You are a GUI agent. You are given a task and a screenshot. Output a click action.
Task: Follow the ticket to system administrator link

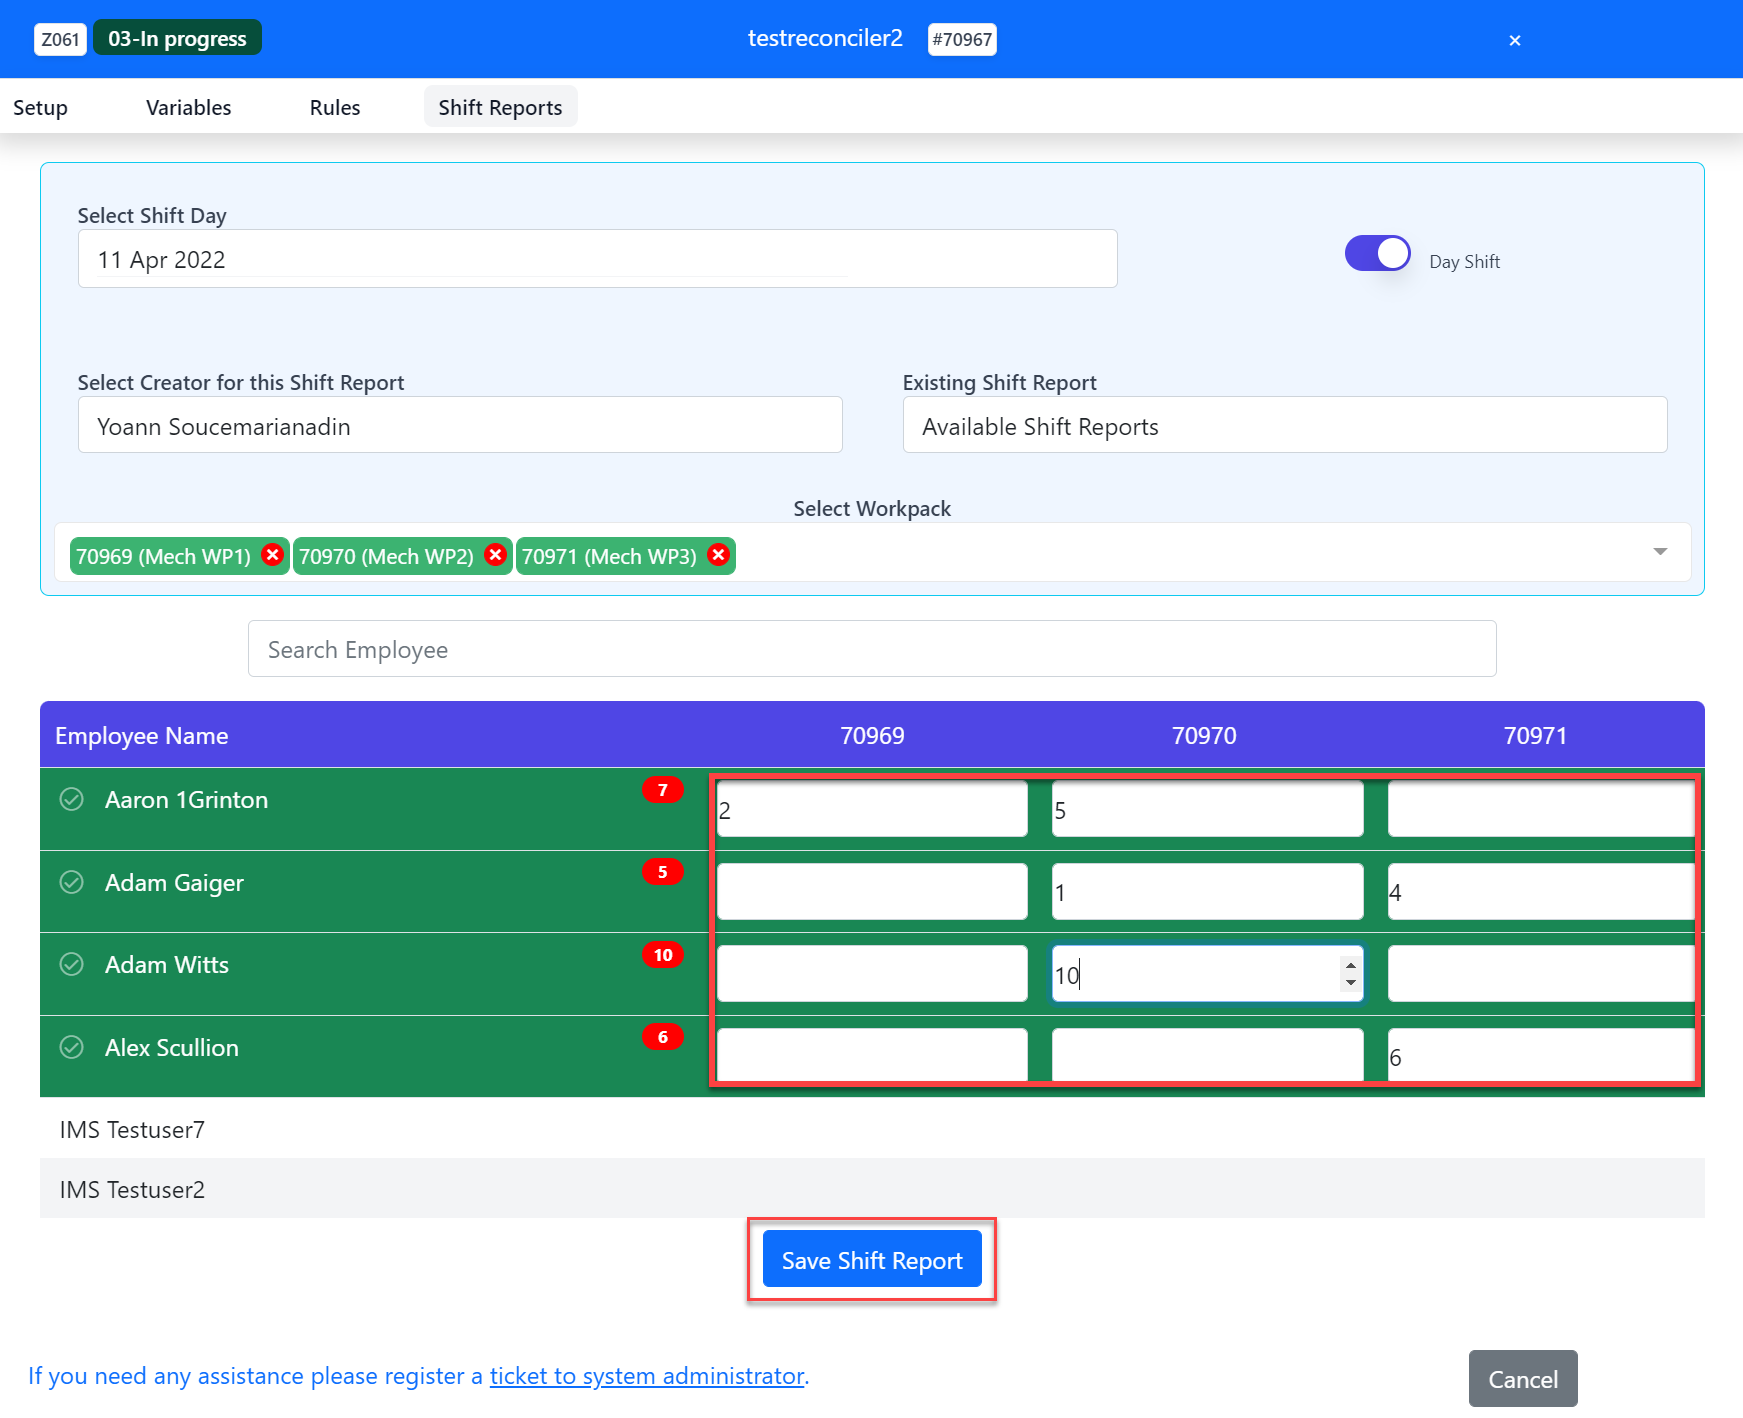pos(647,1376)
